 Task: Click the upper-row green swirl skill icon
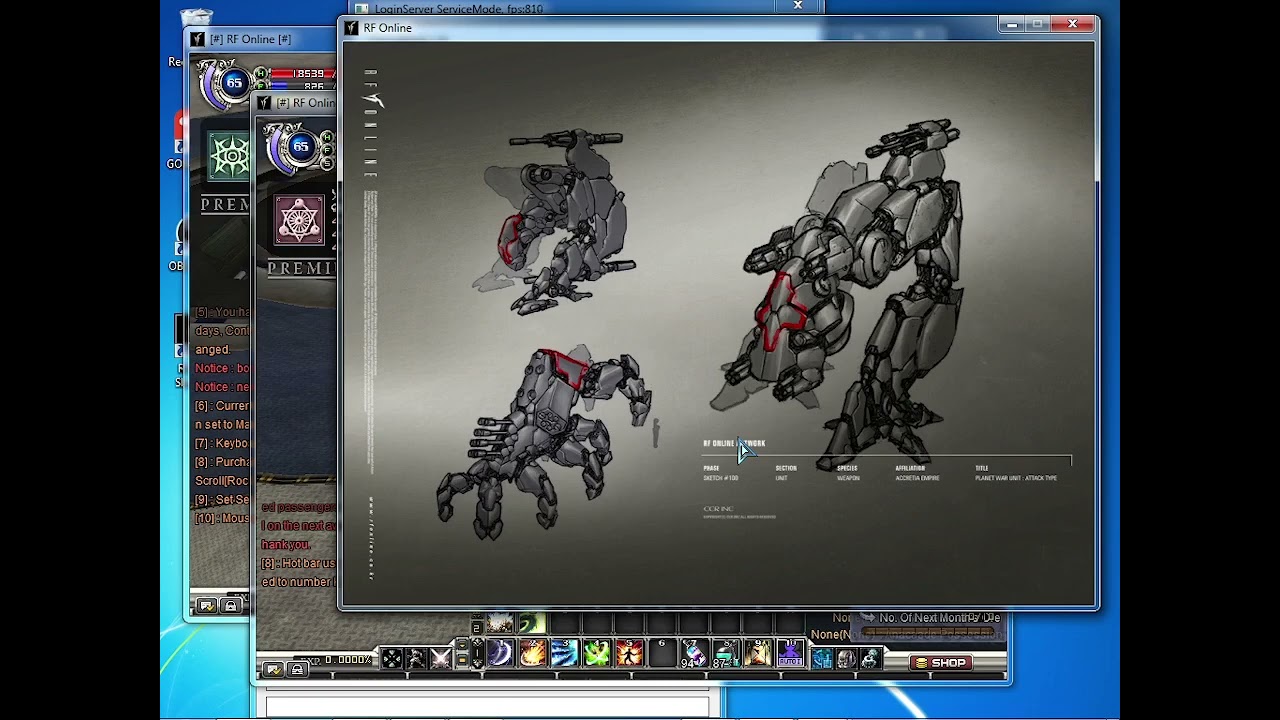point(531,624)
